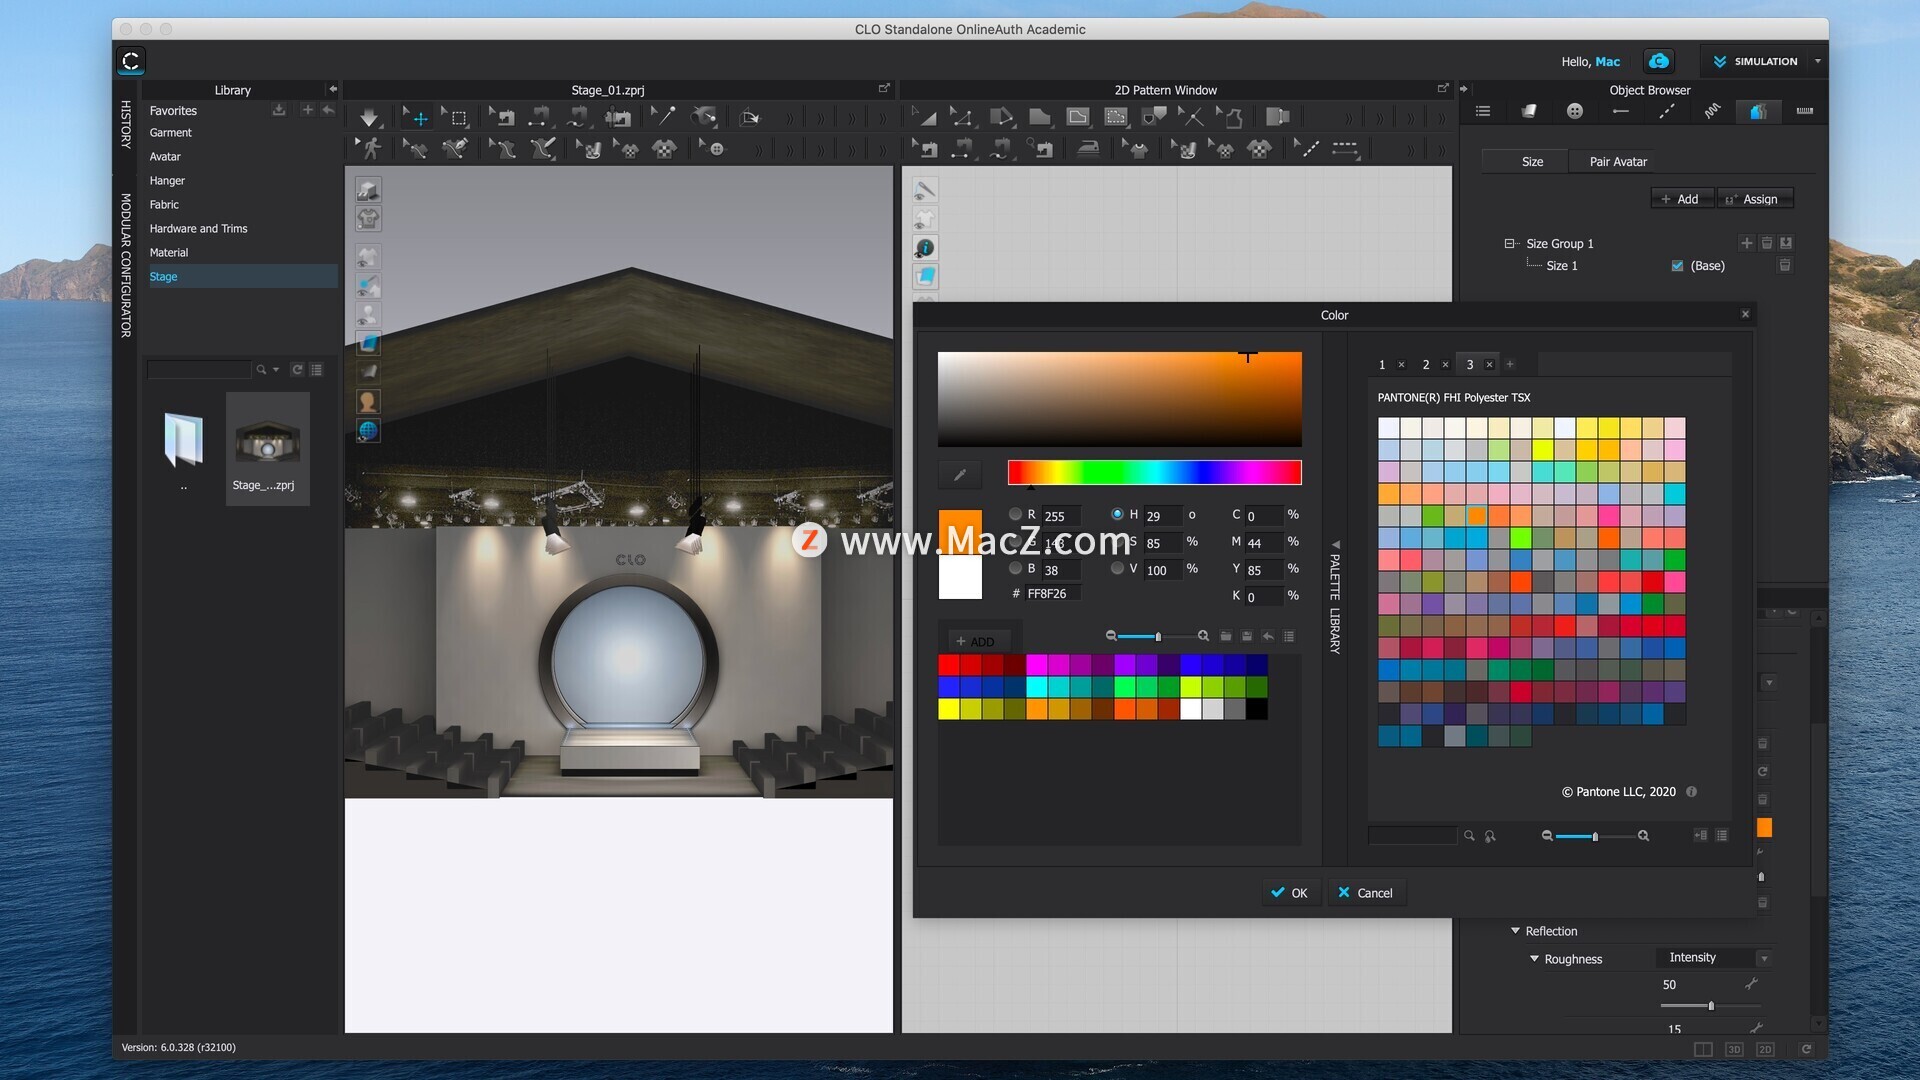Switch to palette tab 1
This screenshot has height=1080, width=1920.
click(1382, 365)
